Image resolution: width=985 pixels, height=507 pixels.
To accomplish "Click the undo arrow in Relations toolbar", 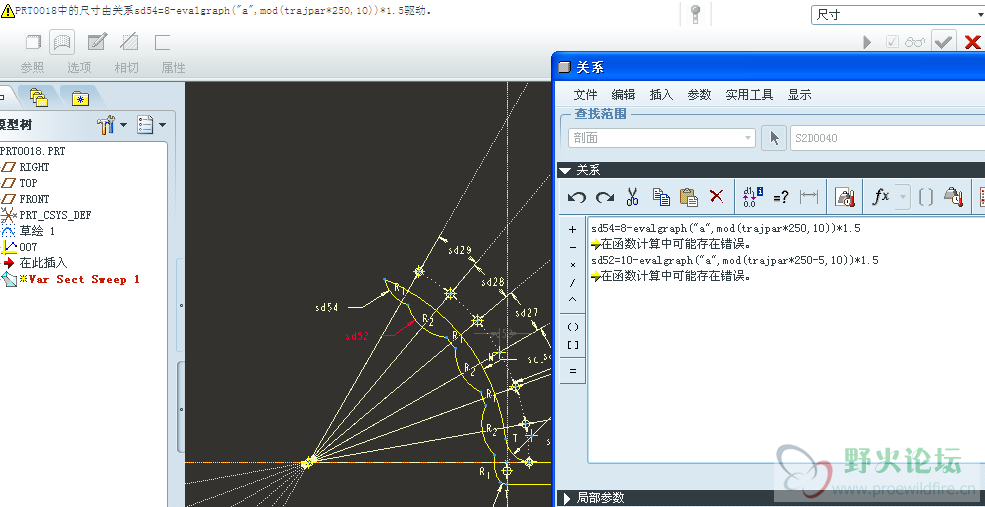I will pos(576,197).
